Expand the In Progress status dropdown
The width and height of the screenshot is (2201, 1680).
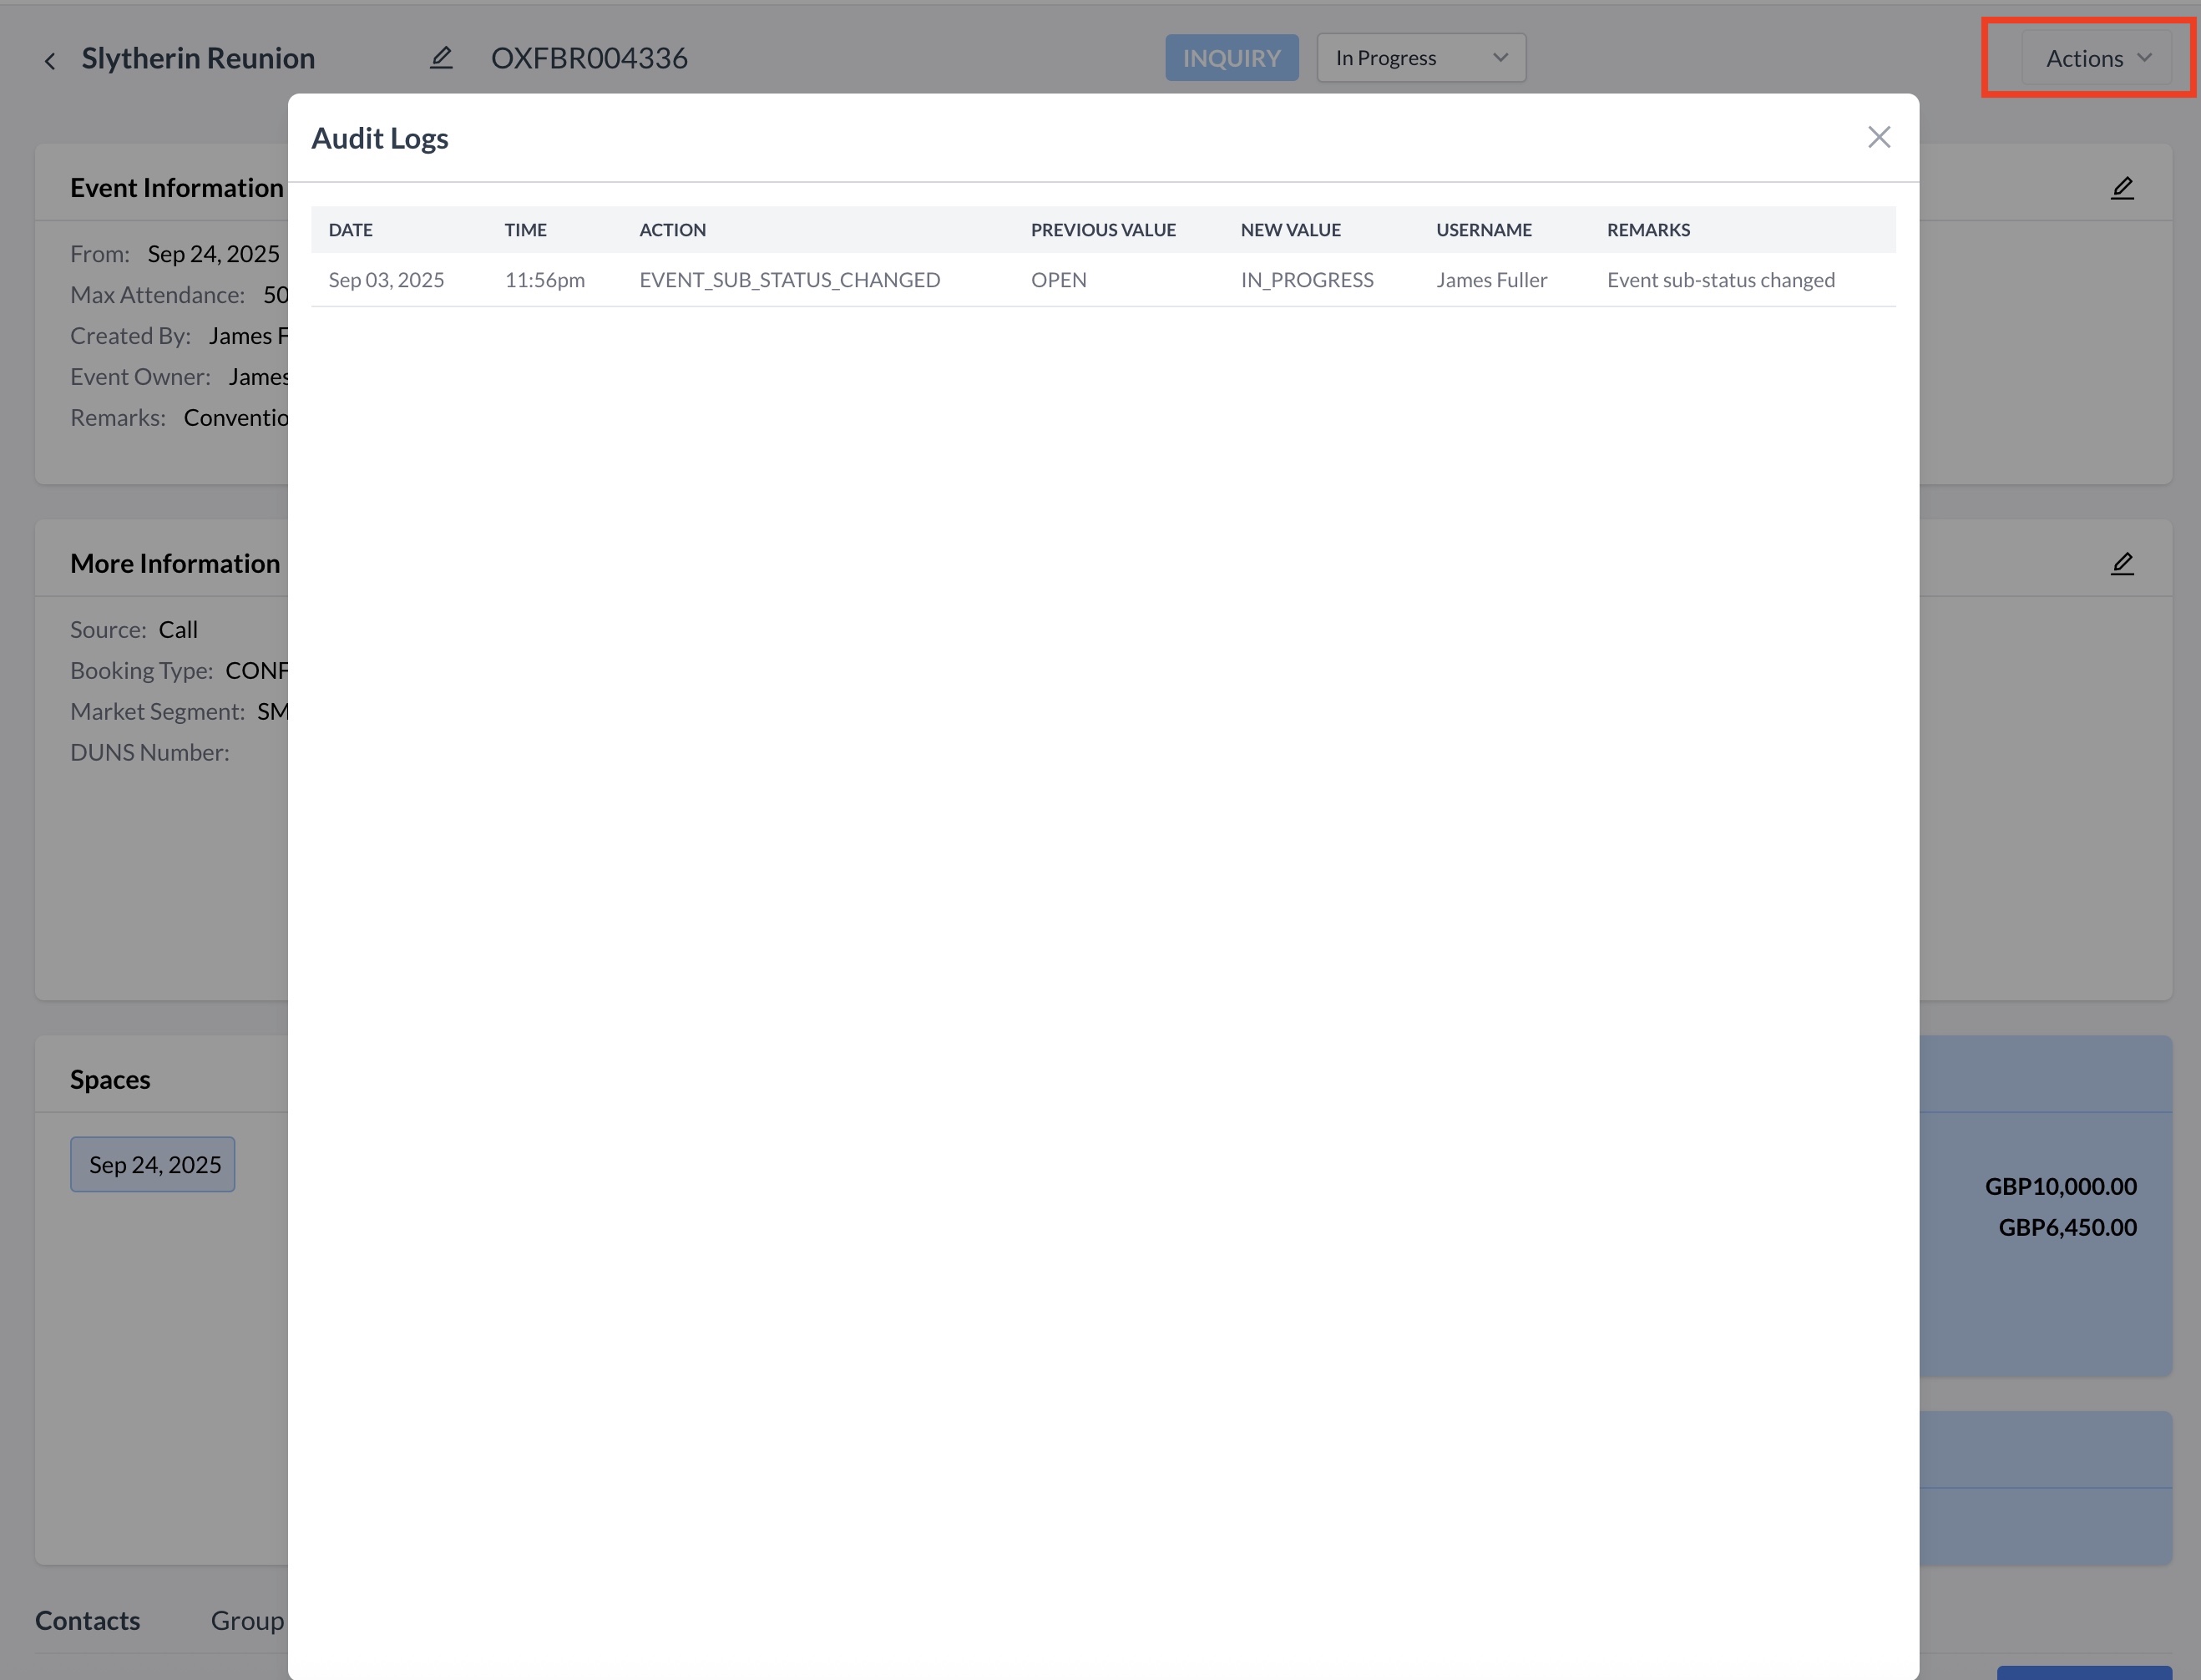[x=1419, y=58]
